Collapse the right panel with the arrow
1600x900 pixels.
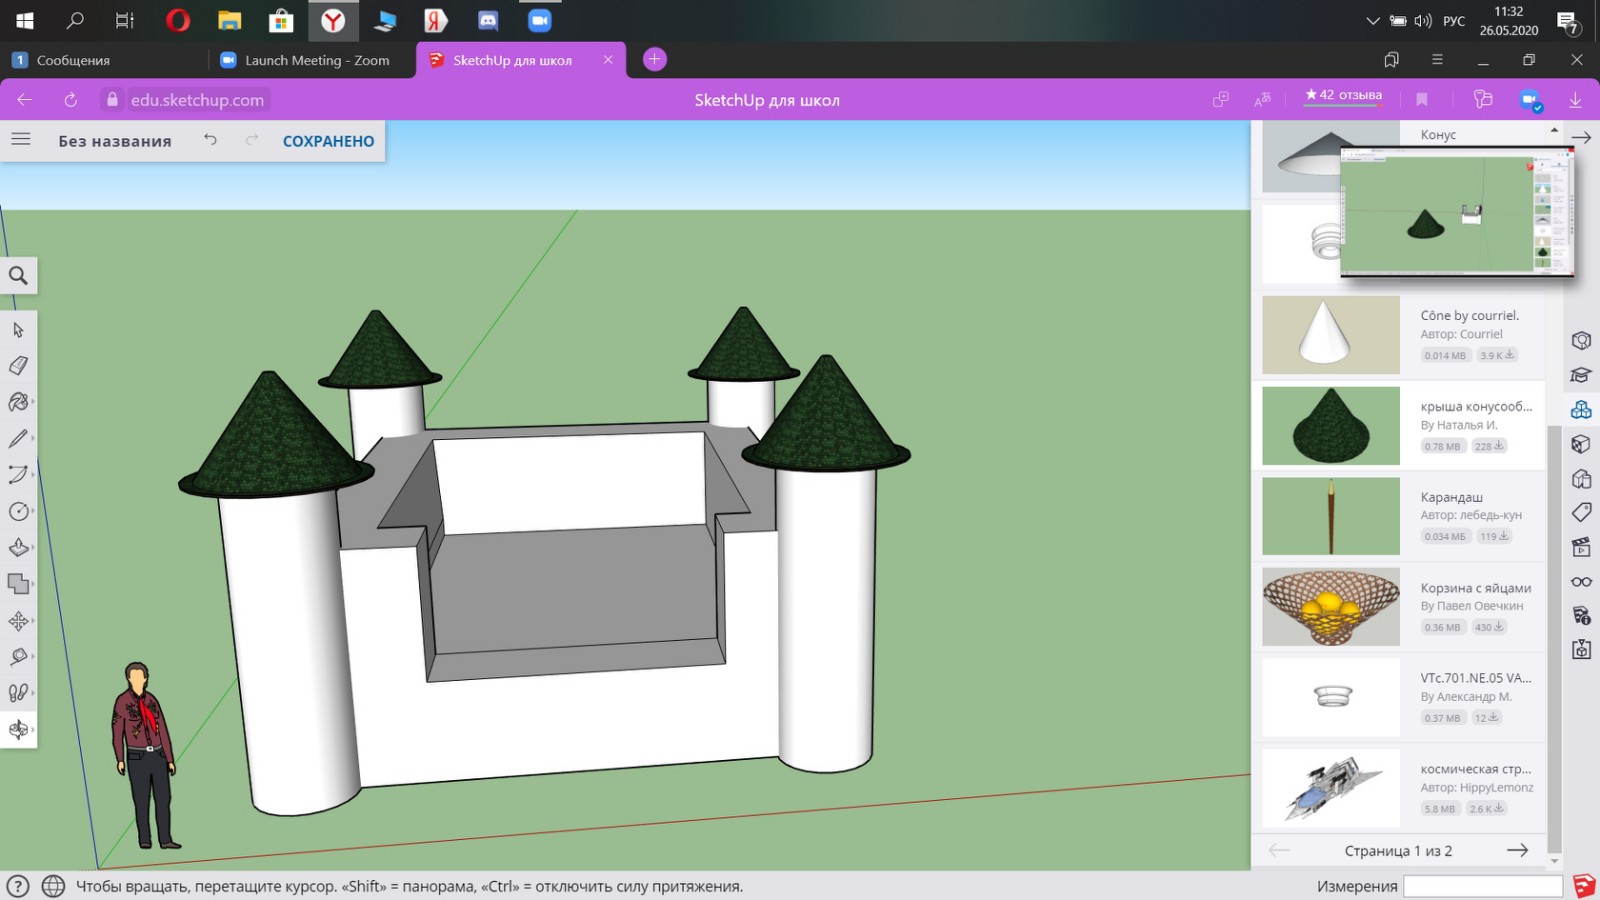(1581, 138)
